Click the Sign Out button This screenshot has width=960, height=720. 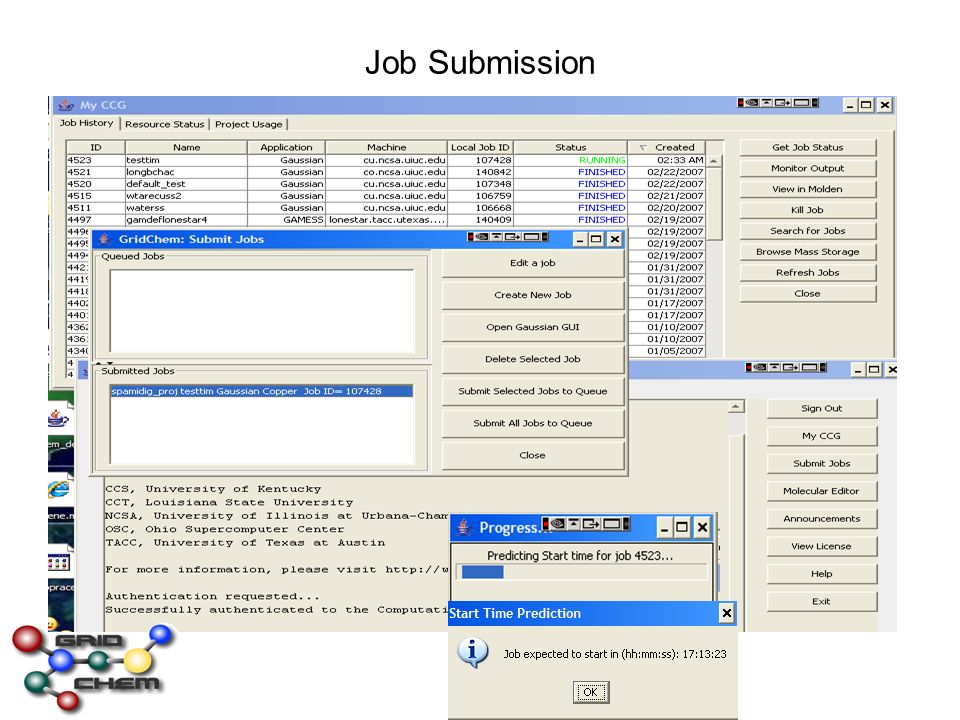tap(822, 408)
